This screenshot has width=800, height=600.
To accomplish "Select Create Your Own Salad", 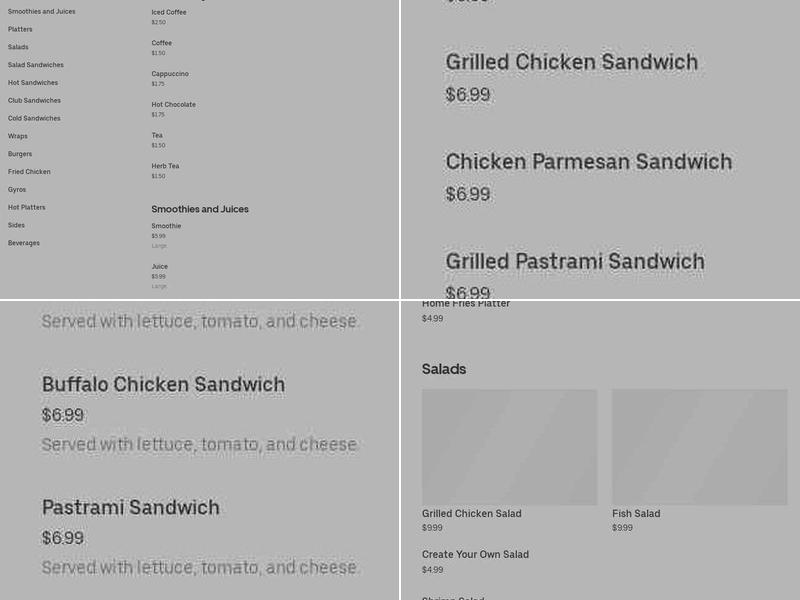I will (475, 554).
